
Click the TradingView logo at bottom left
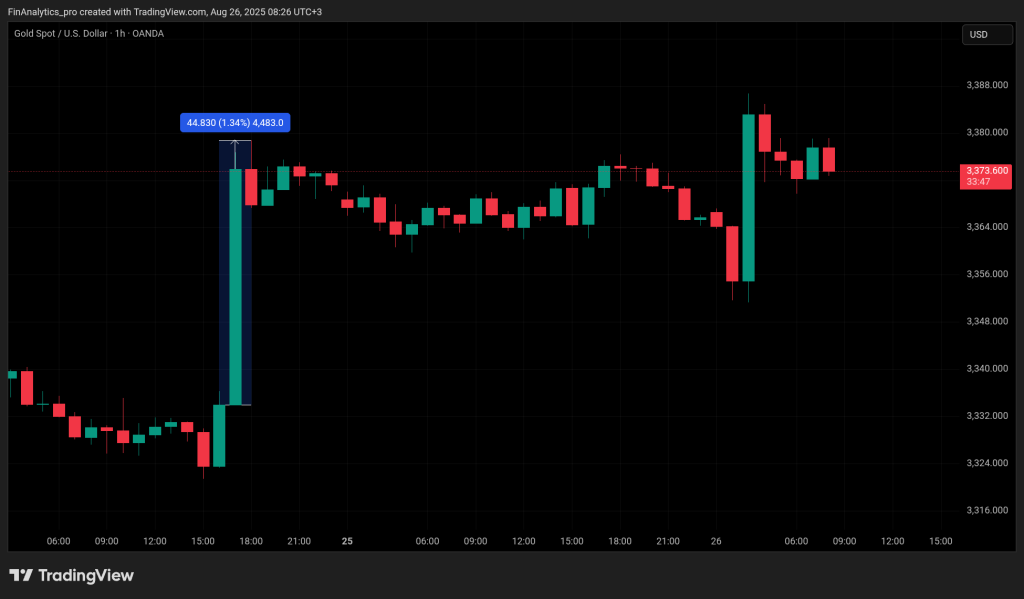(x=71, y=575)
